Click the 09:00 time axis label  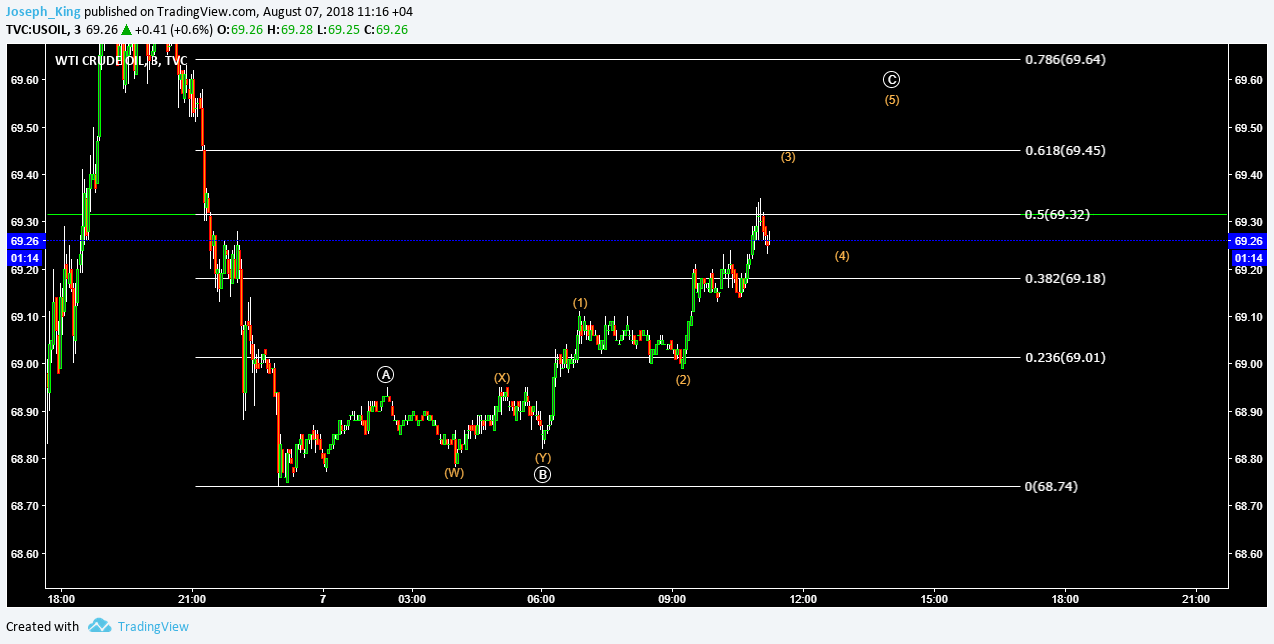click(672, 599)
